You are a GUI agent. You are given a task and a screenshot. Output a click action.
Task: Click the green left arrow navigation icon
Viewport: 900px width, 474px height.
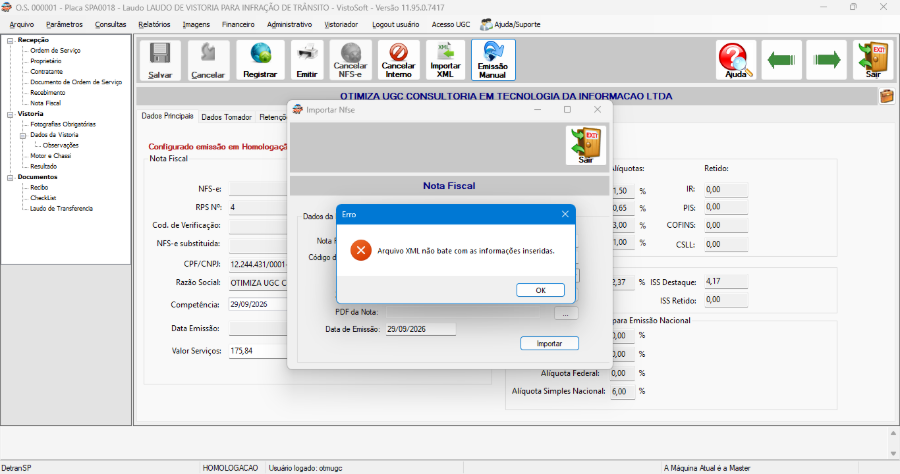tap(781, 60)
